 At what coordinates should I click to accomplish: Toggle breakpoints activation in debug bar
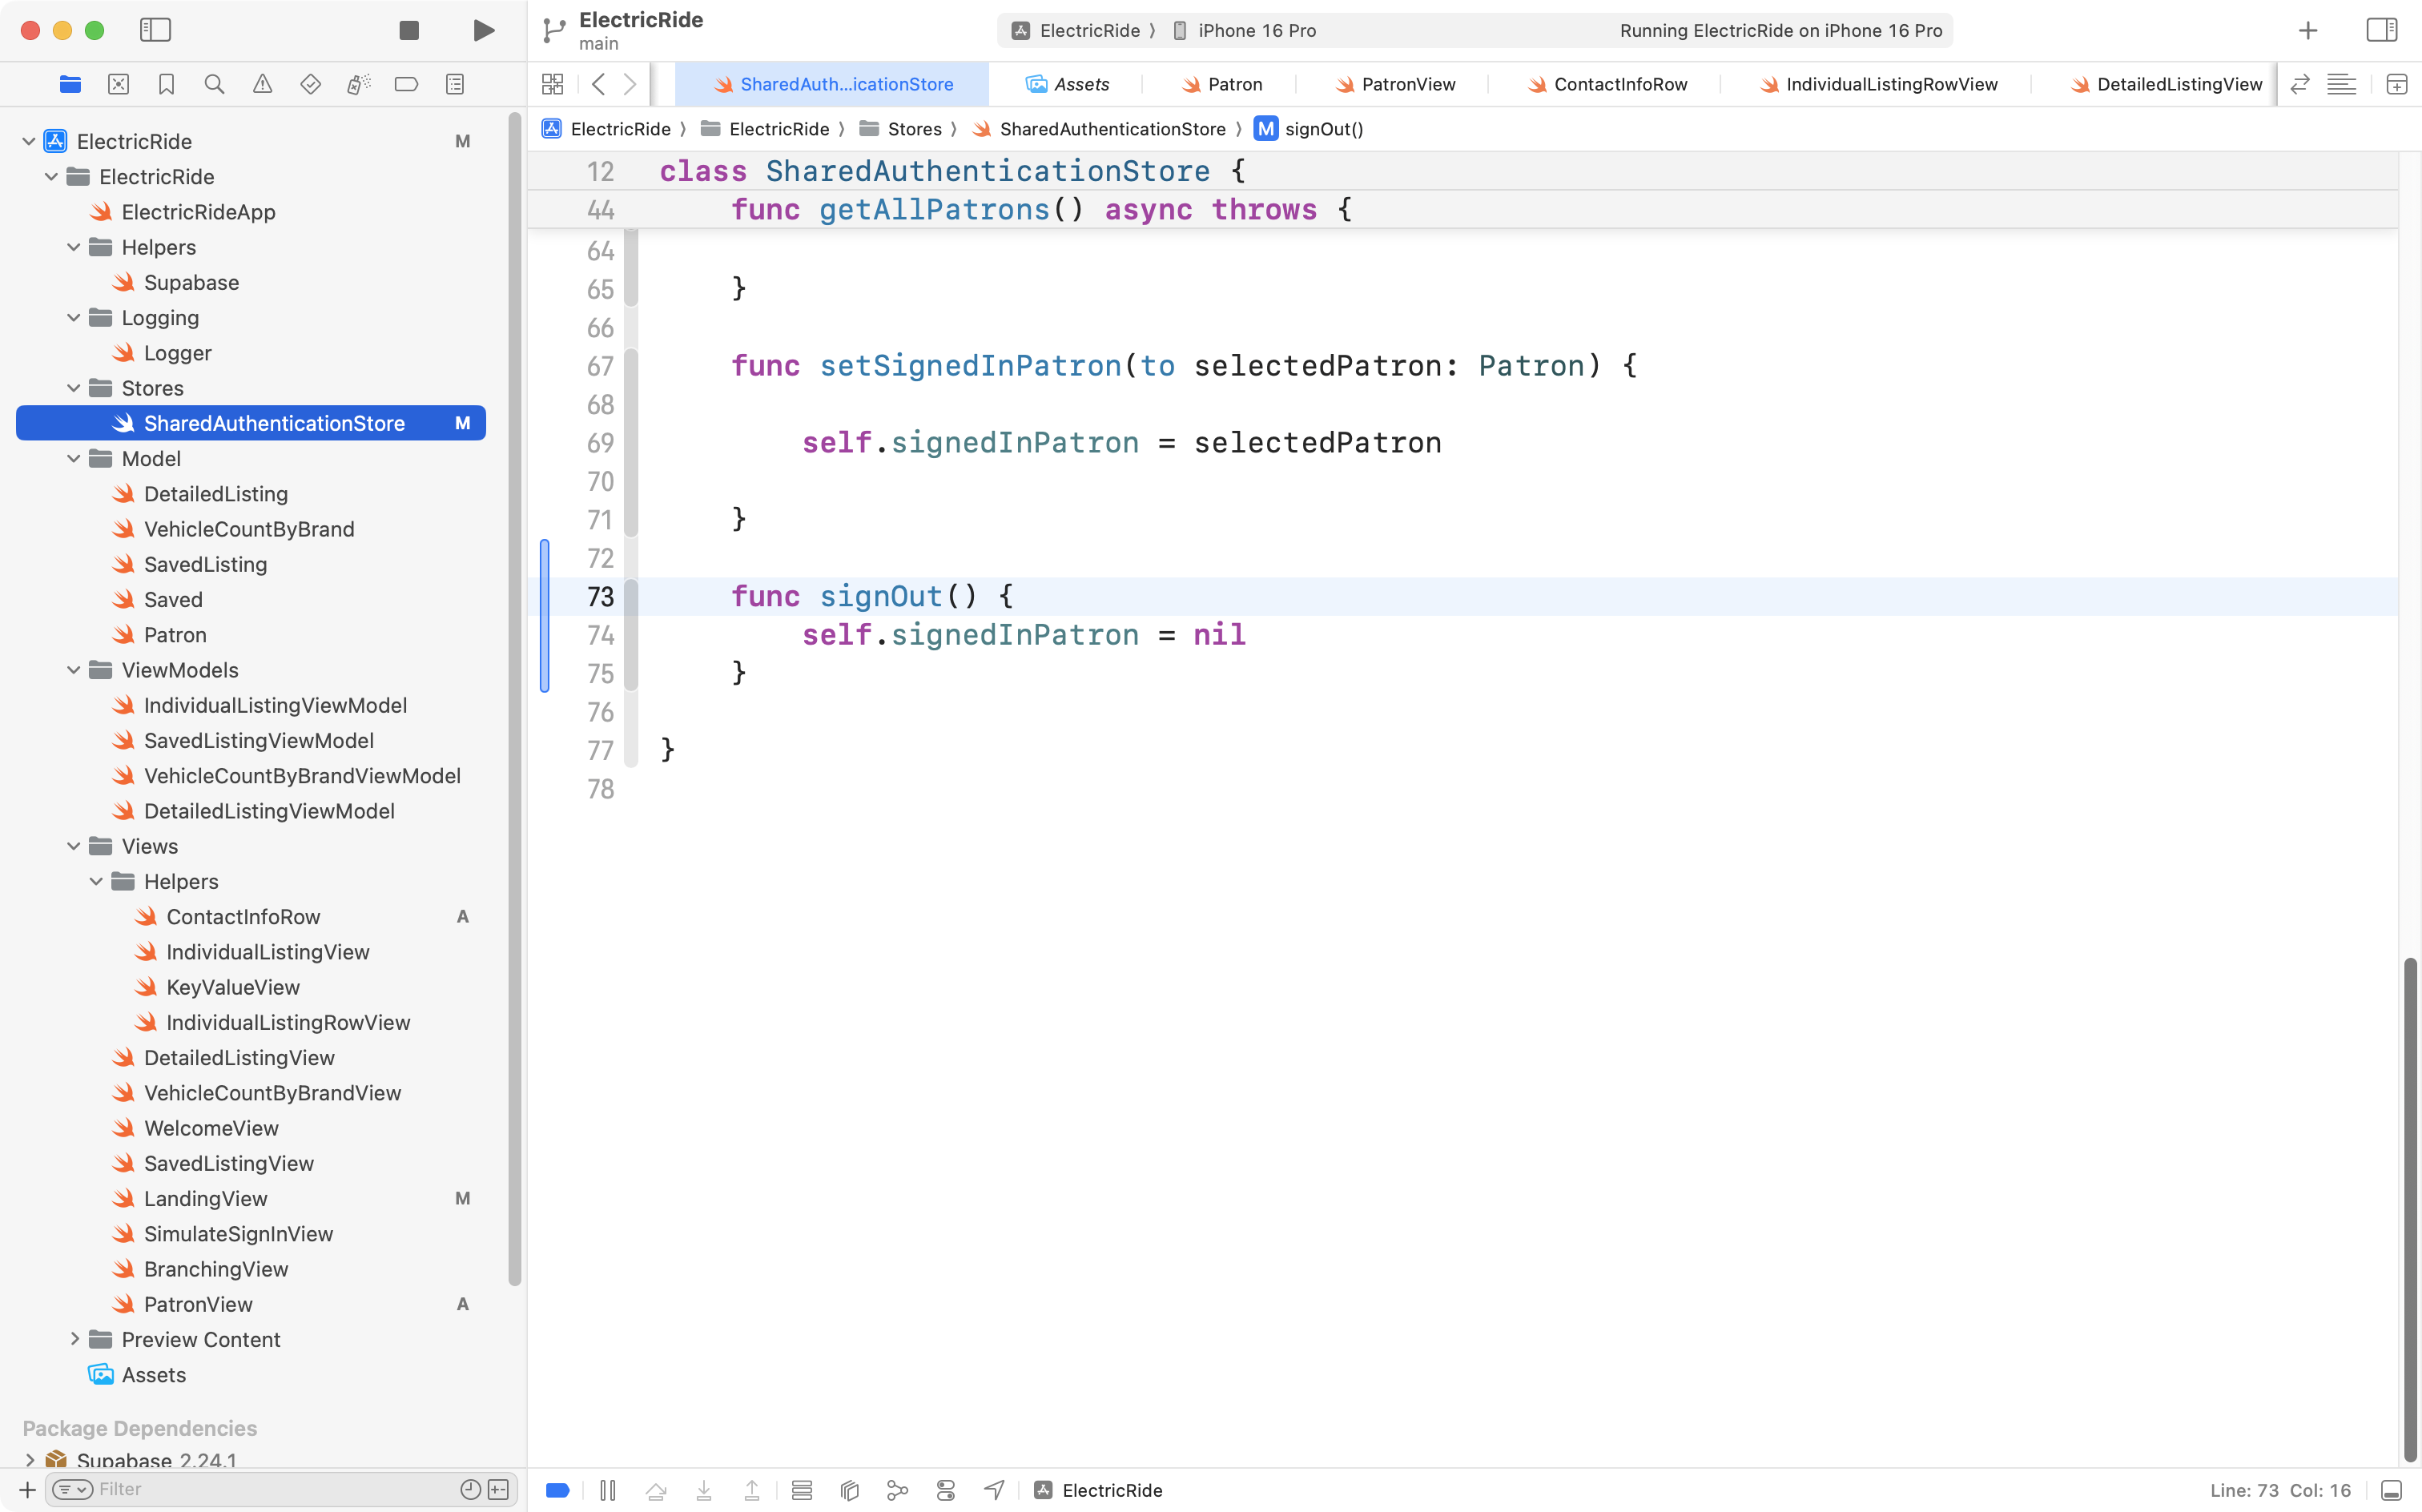(x=558, y=1490)
